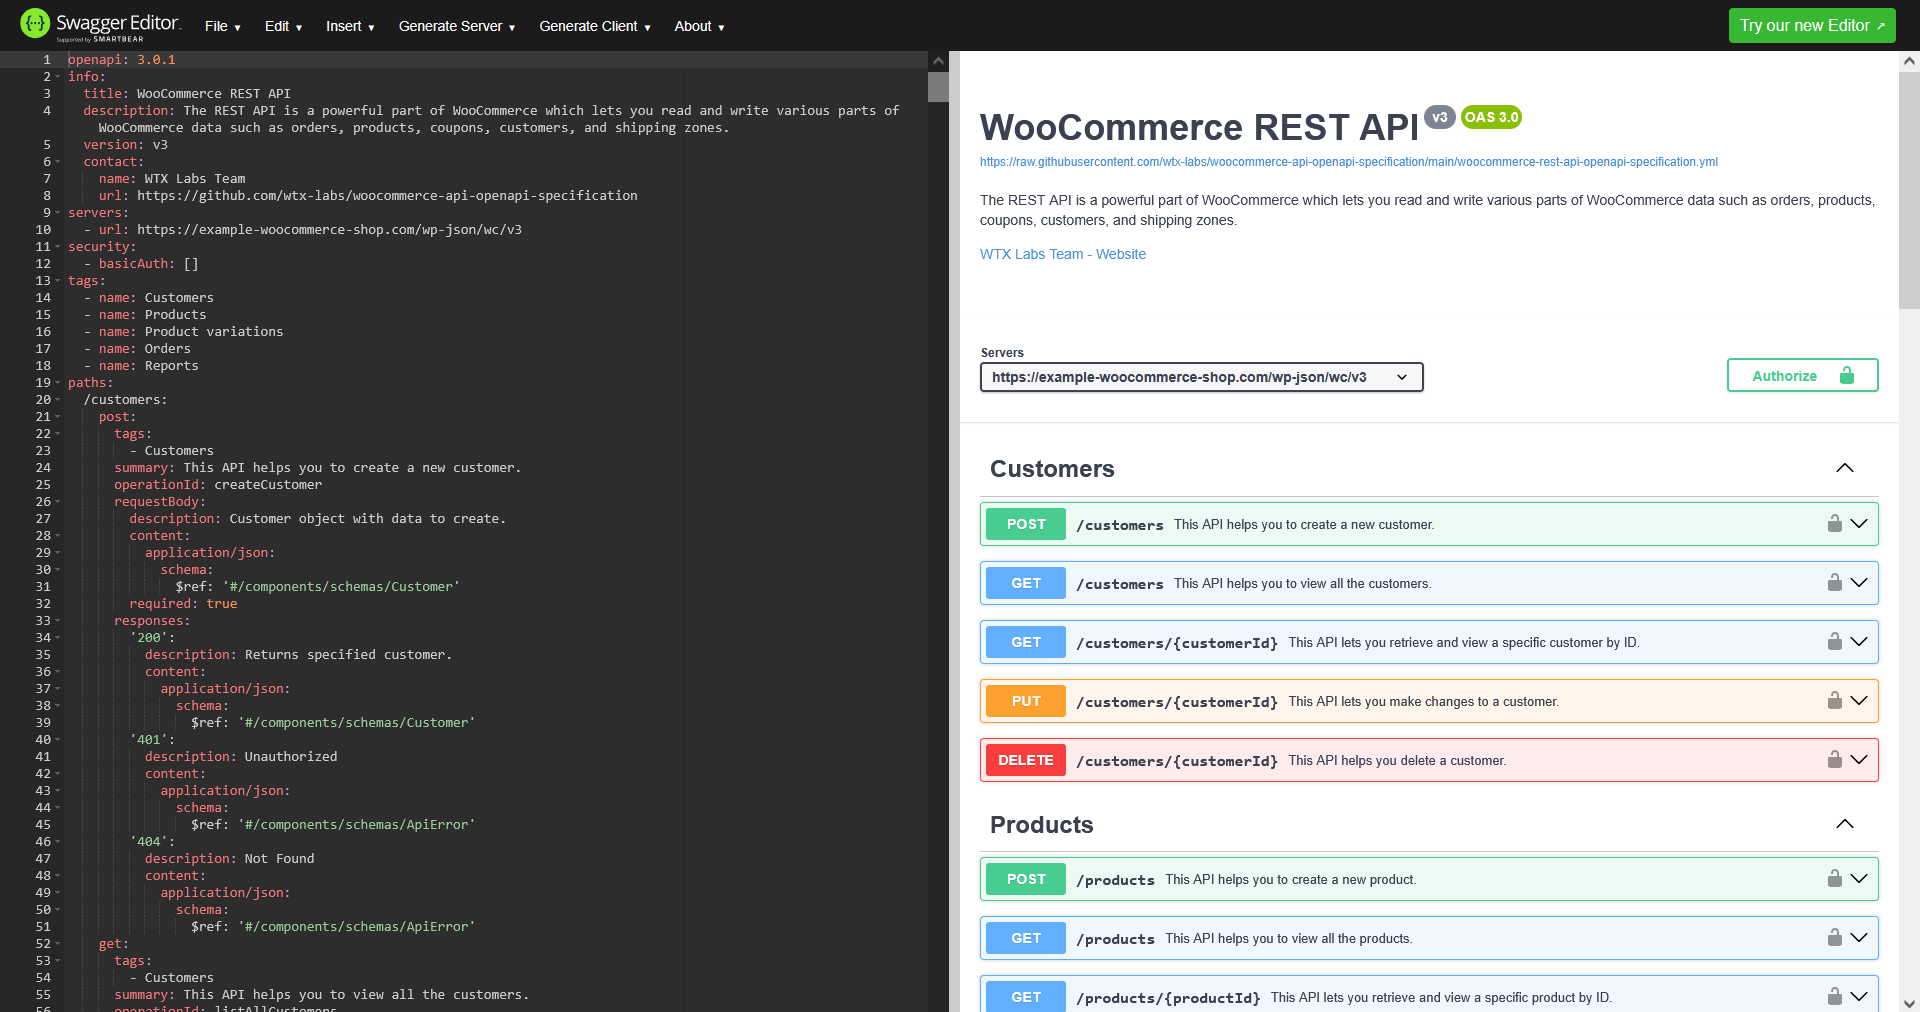Screen dimensions: 1920x1012
Task: Click the preview pane scrollbar up arrow
Action: [x=1909, y=60]
